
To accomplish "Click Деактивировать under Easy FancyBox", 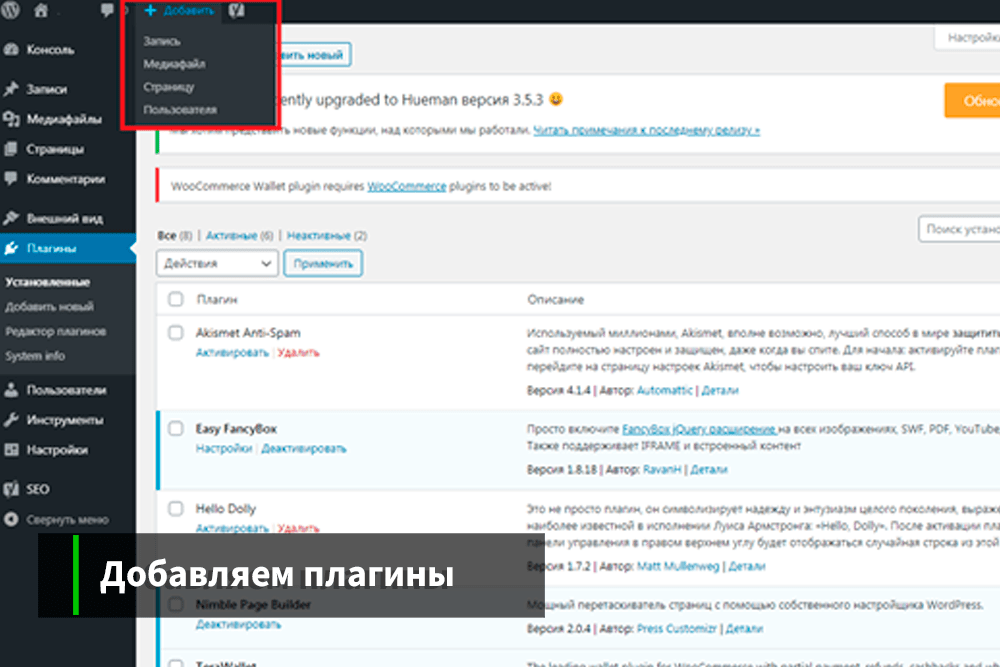I will tap(304, 449).
